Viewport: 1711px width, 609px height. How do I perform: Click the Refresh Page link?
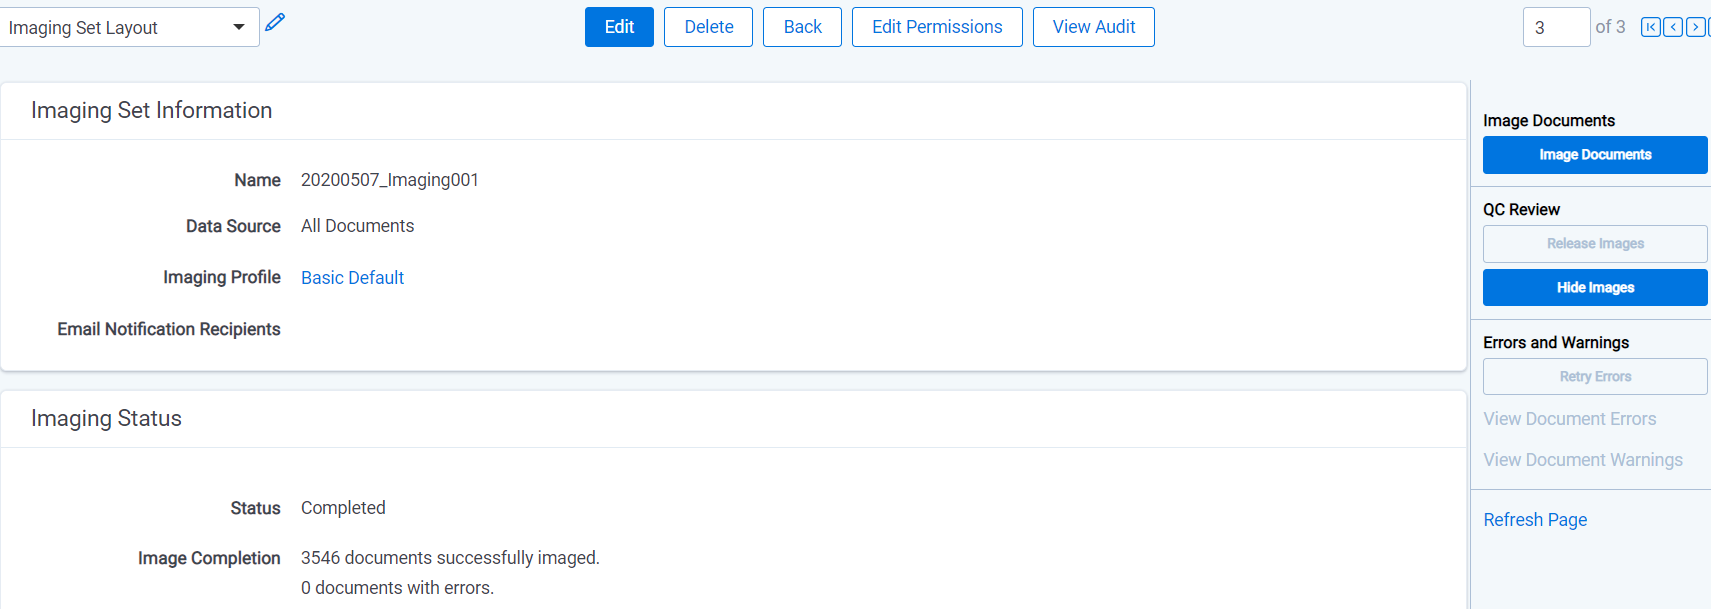1535,520
